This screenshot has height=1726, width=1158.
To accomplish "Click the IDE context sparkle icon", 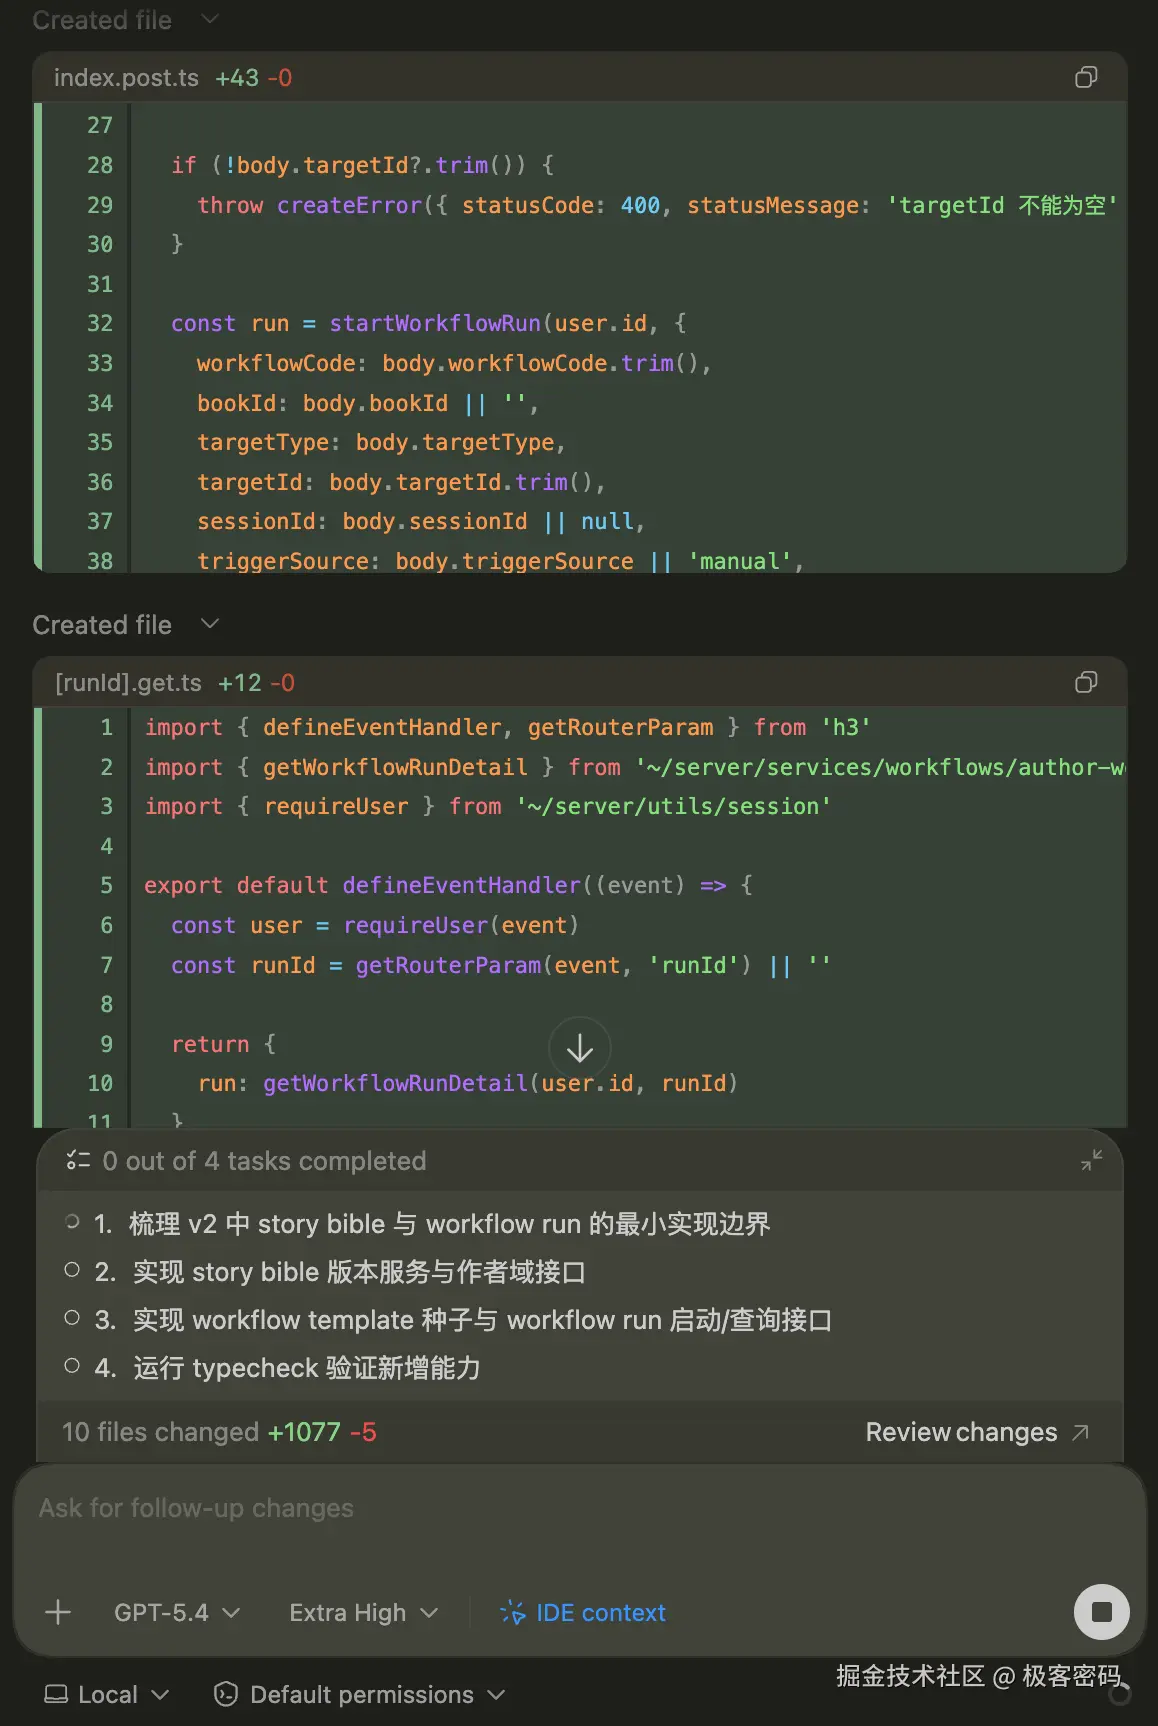I will (x=512, y=1612).
